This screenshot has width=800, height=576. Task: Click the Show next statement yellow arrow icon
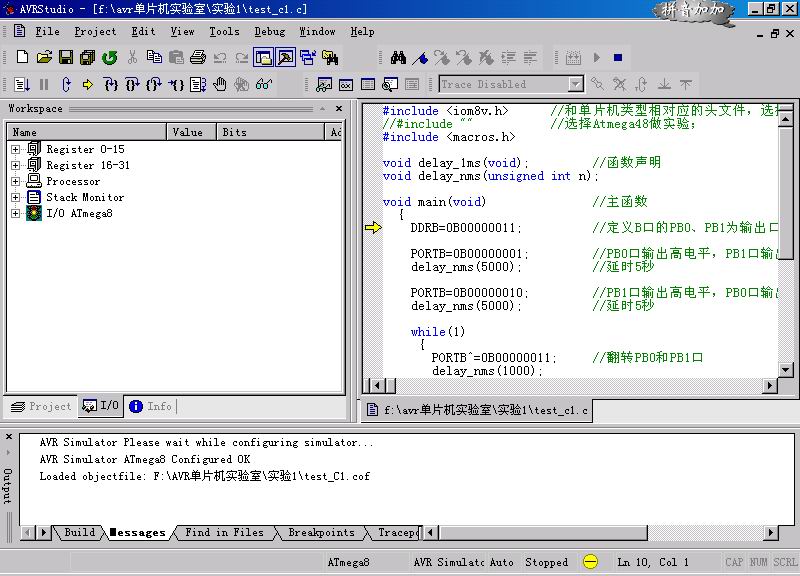(x=88, y=85)
